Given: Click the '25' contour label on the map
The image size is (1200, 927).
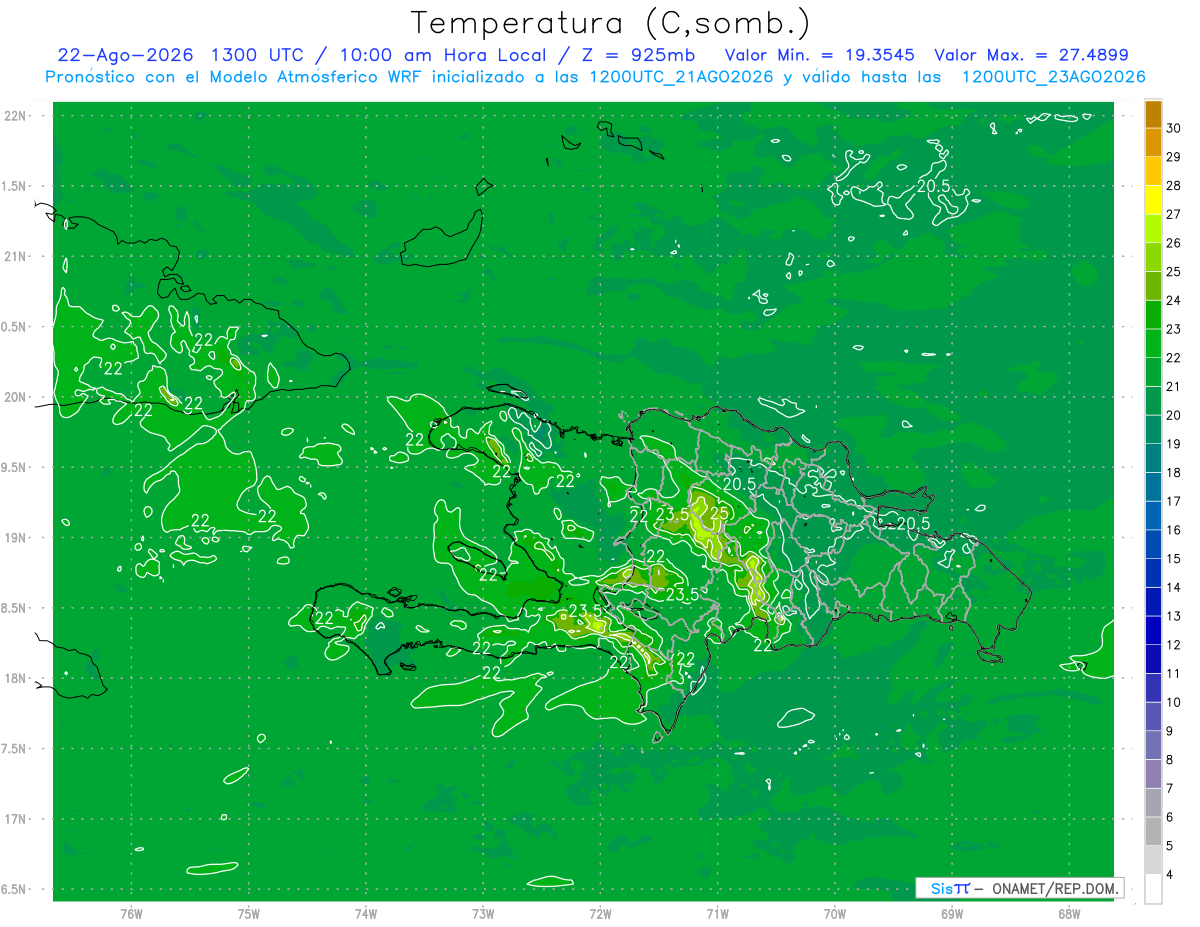Looking at the screenshot, I should [718, 513].
